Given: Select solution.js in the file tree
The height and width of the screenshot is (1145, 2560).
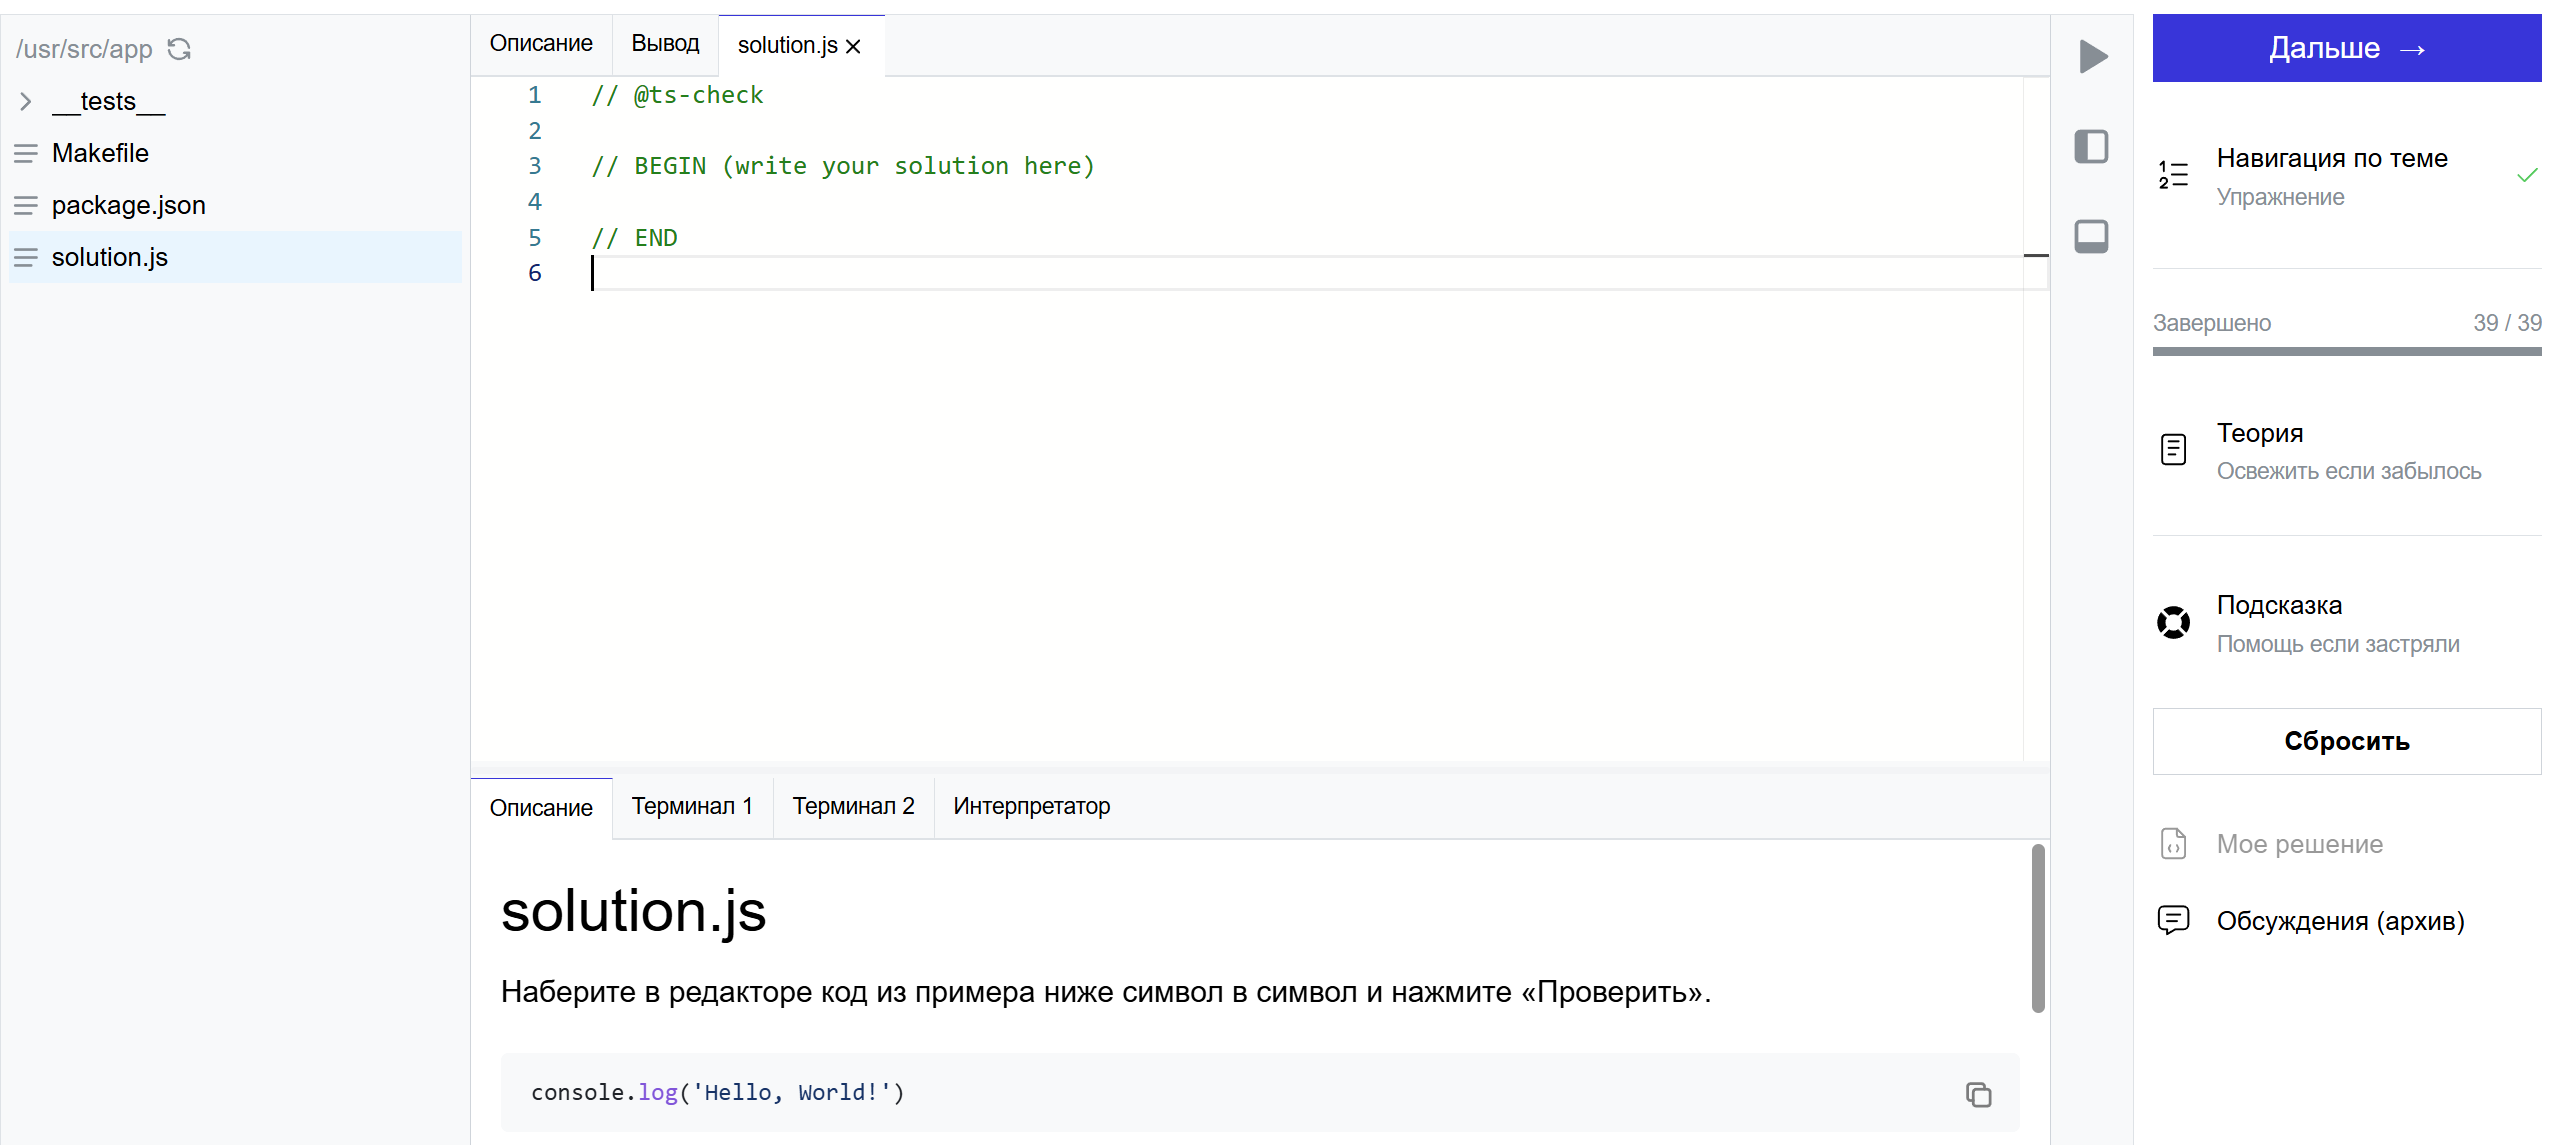Looking at the screenshot, I should click(x=109, y=257).
